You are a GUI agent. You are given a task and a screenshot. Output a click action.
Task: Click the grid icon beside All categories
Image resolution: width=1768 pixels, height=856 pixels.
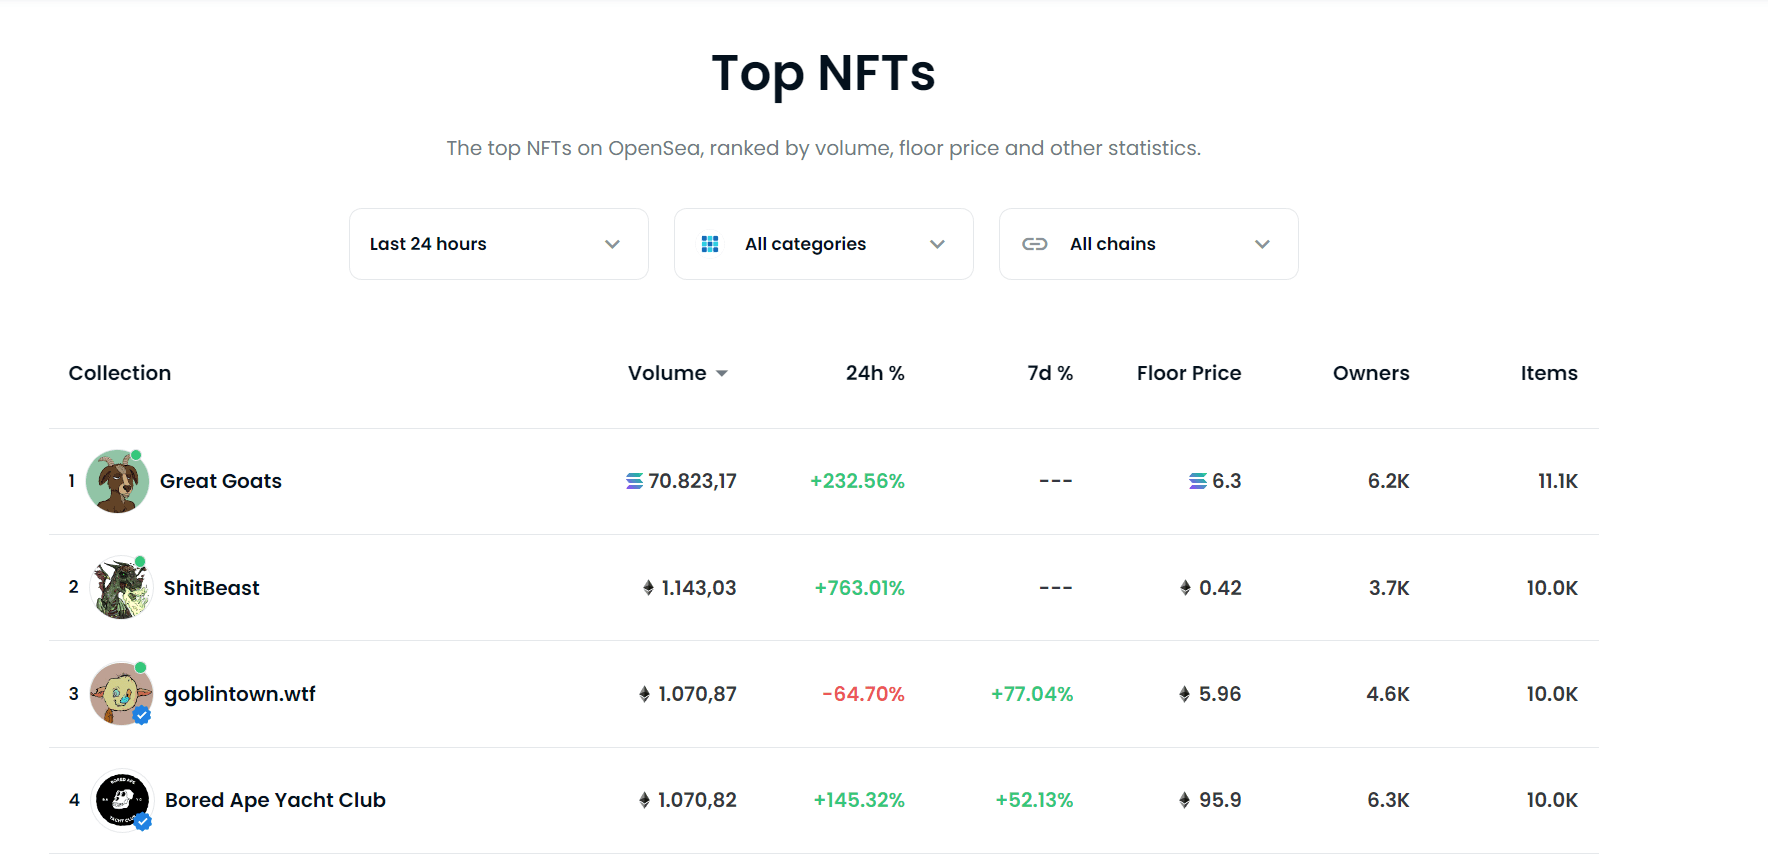pyautogui.click(x=710, y=244)
